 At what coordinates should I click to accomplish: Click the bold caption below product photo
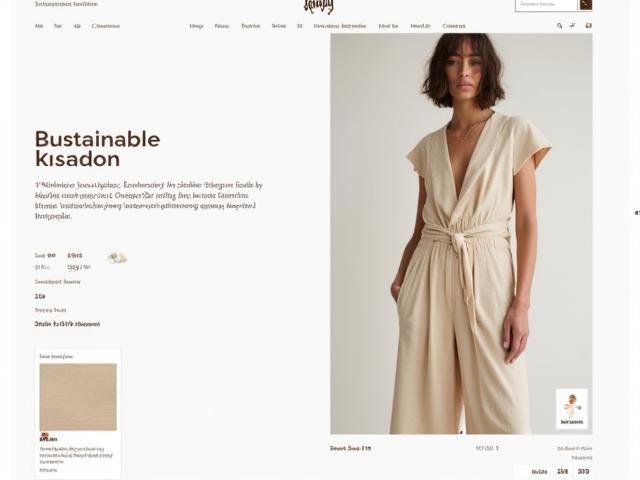[351, 448]
